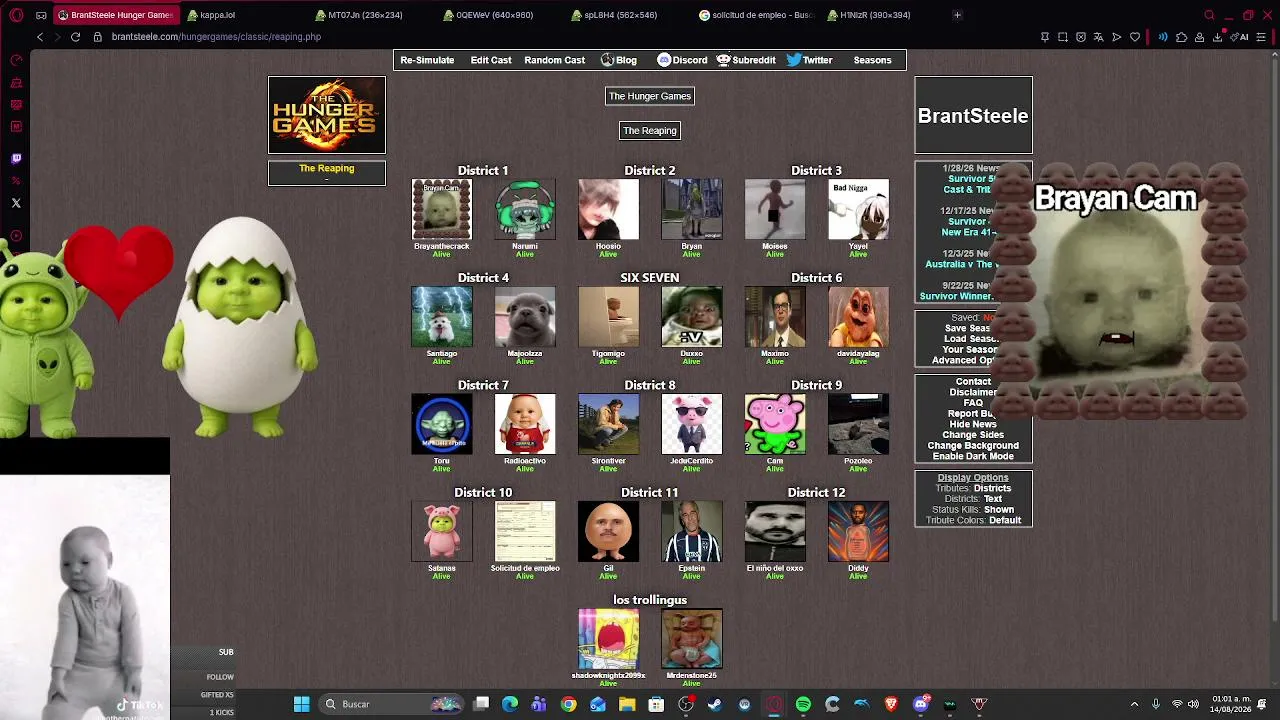This screenshot has height=720, width=1280.
Task: Open Task View from taskbar
Action: click(481, 704)
